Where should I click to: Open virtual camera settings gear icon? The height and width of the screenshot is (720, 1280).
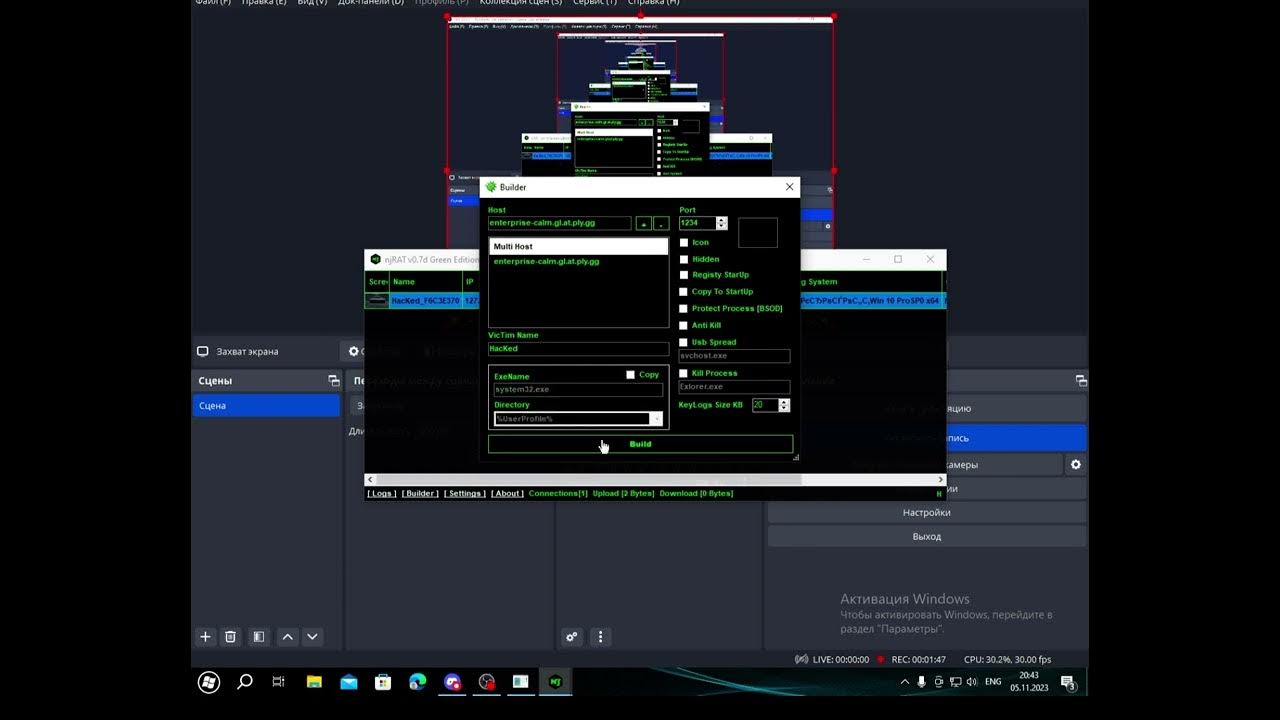point(1076,465)
